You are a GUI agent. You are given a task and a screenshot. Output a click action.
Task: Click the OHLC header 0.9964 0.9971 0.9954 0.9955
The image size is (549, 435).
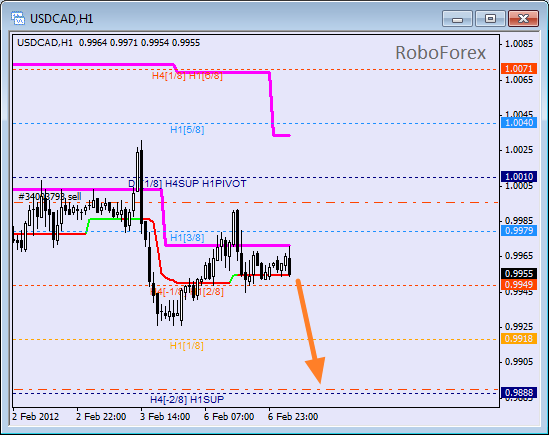[139, 43]
